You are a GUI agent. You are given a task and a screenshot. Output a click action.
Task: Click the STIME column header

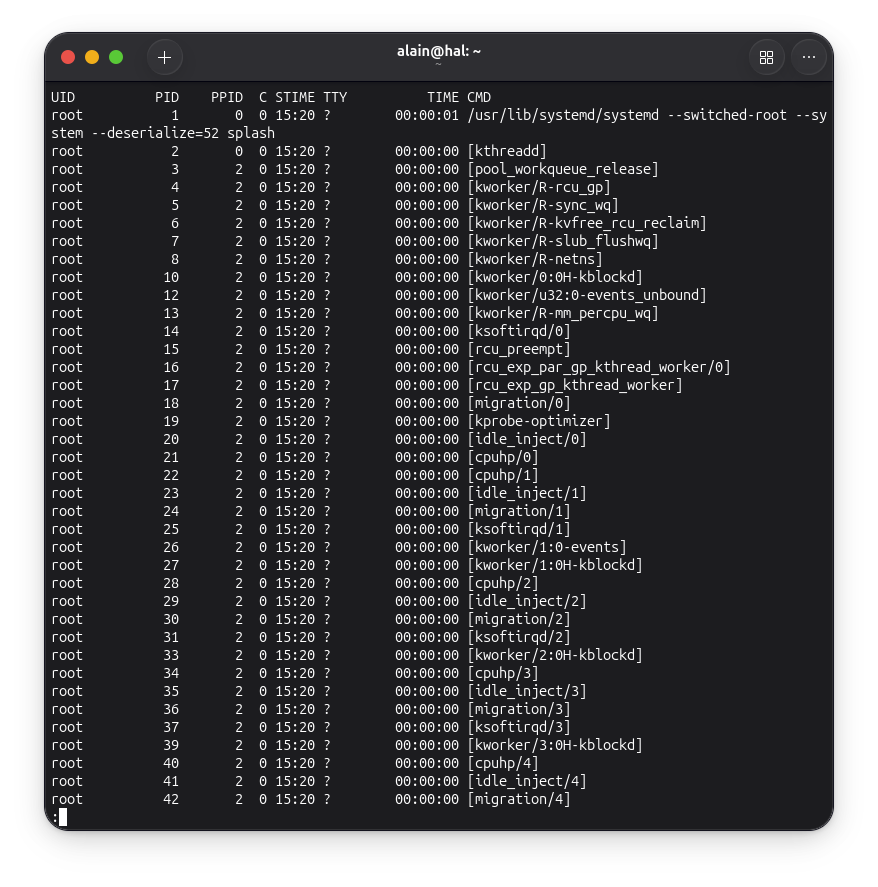click(295, 97)
